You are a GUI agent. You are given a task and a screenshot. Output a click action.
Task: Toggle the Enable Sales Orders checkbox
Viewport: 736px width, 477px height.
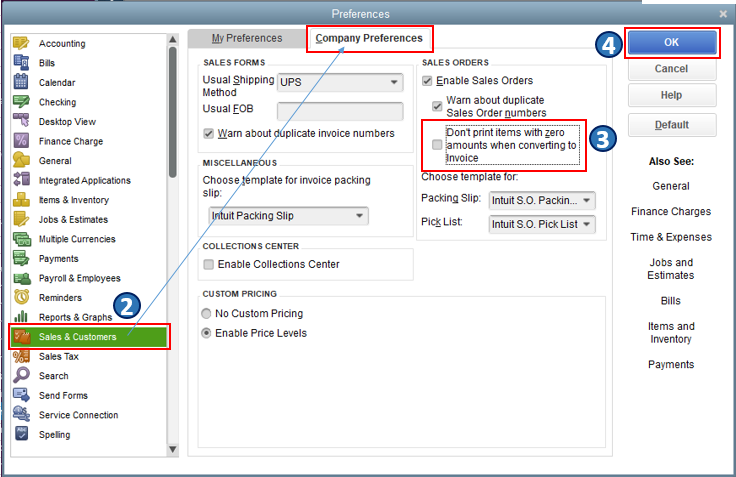[x=427, y=81]
